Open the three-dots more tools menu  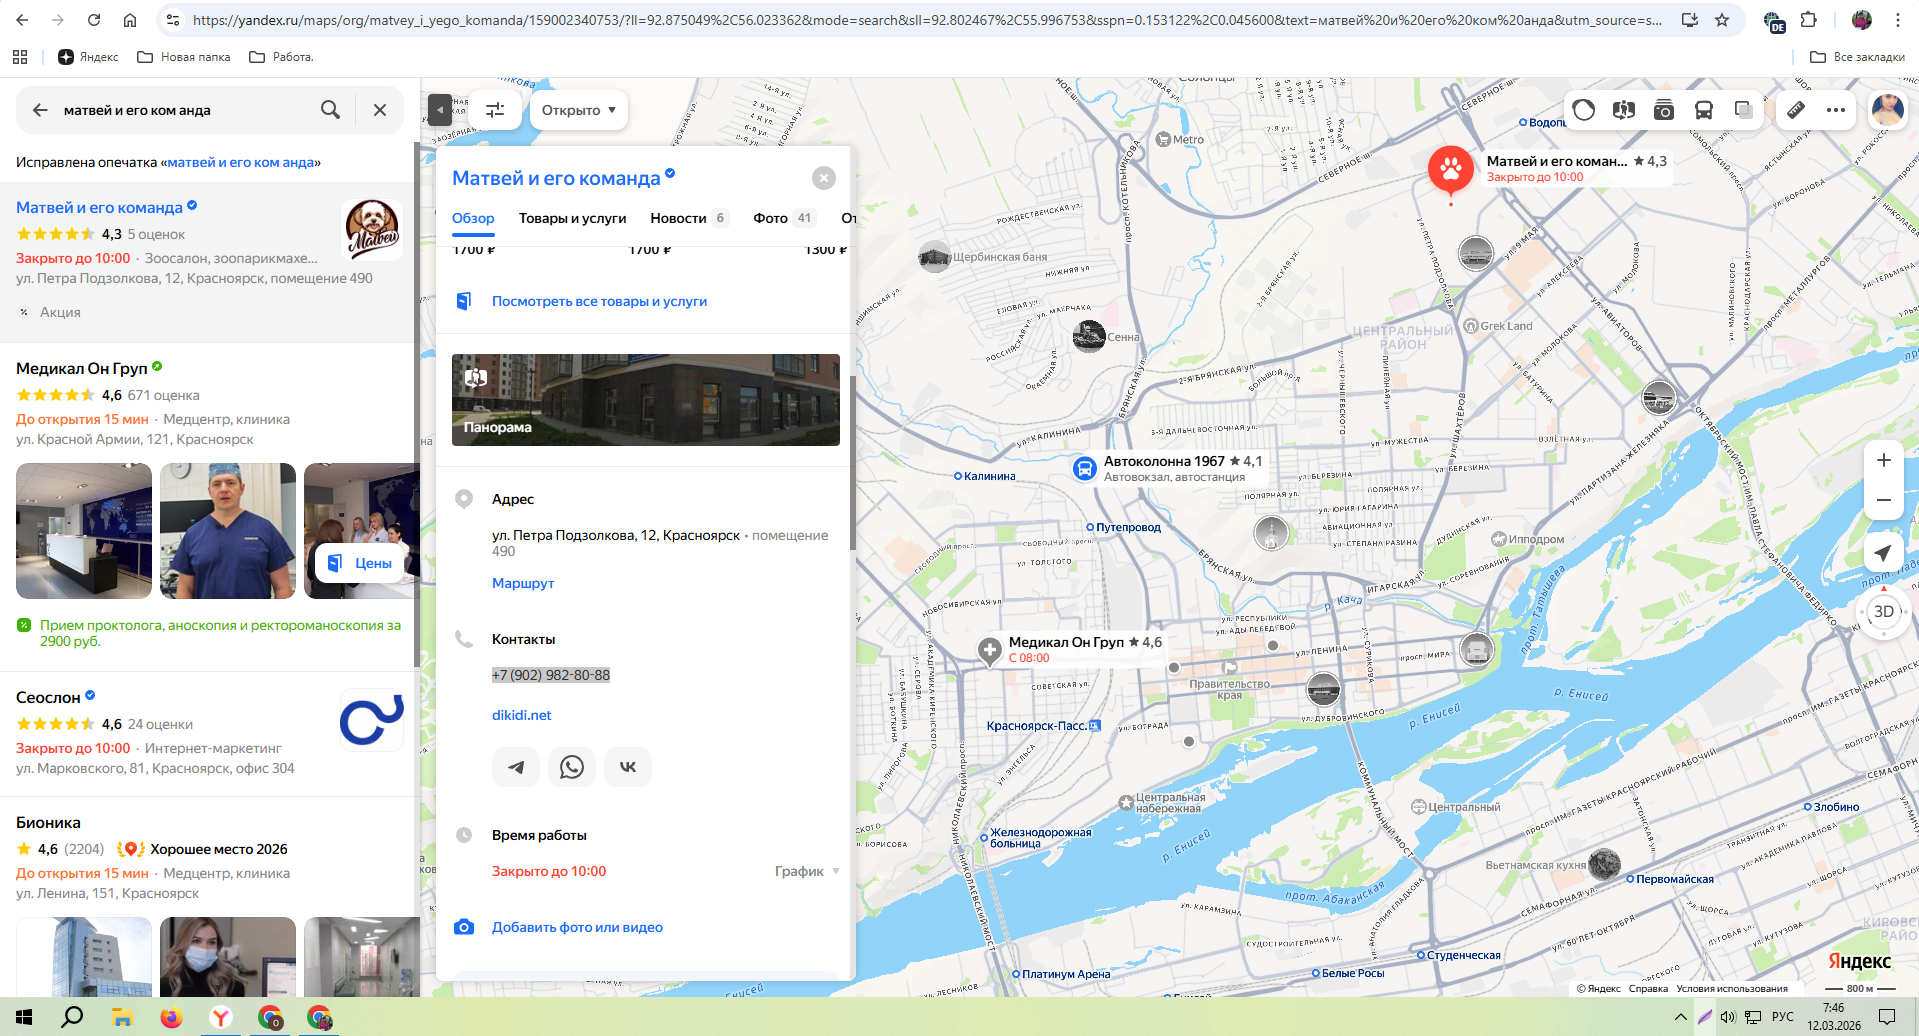(1836, 110)
